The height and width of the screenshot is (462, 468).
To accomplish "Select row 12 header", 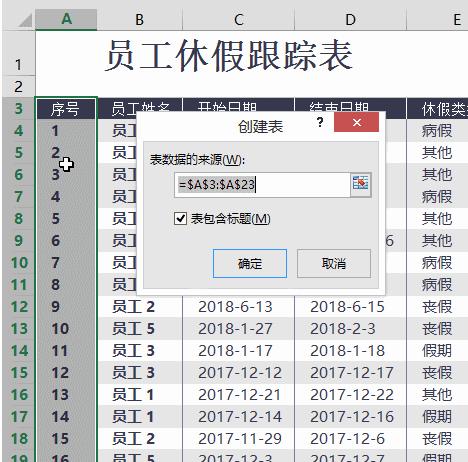I will coord(18,307).
